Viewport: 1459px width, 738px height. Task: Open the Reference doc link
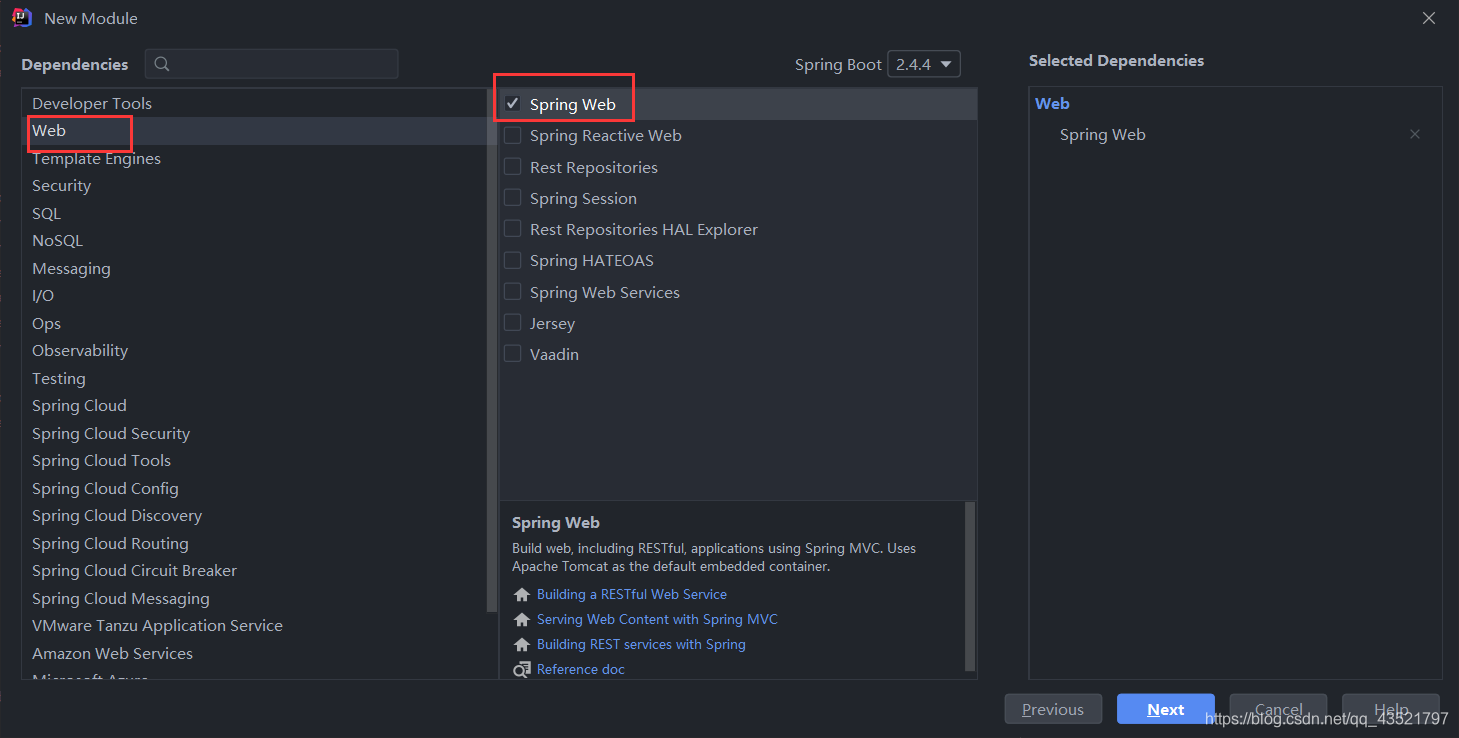pos(581,670)
